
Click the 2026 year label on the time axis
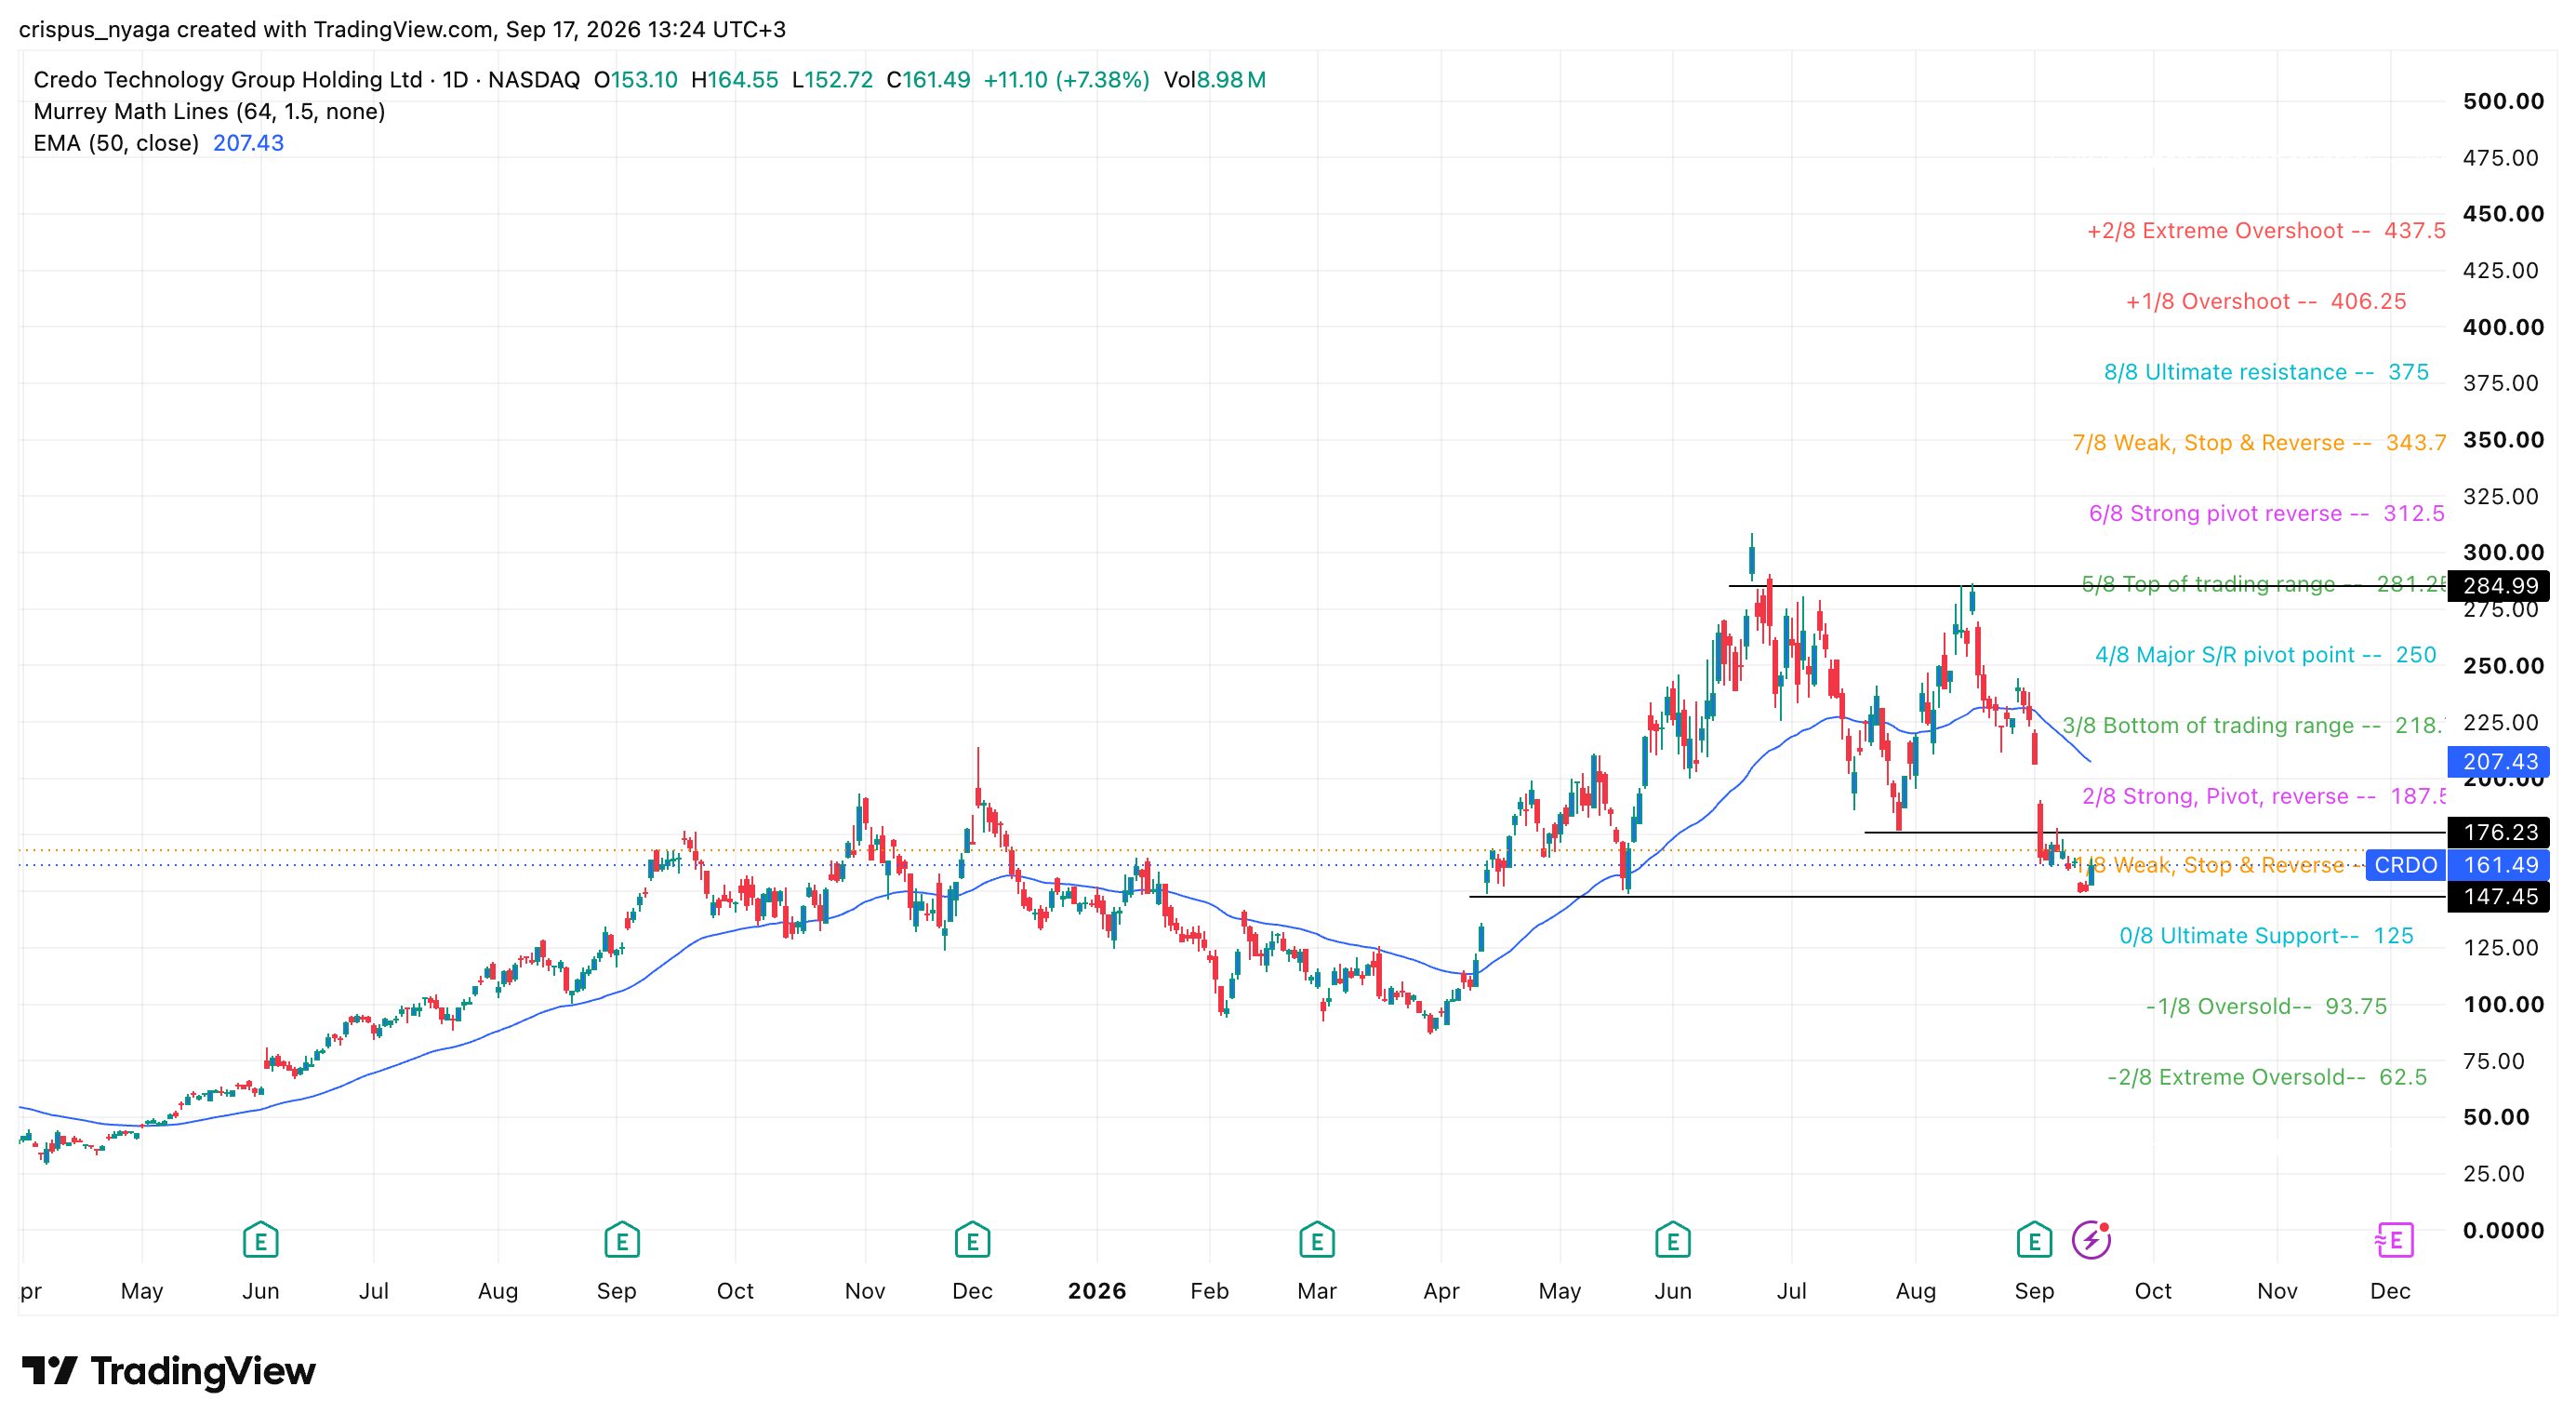[1097, 1291]
